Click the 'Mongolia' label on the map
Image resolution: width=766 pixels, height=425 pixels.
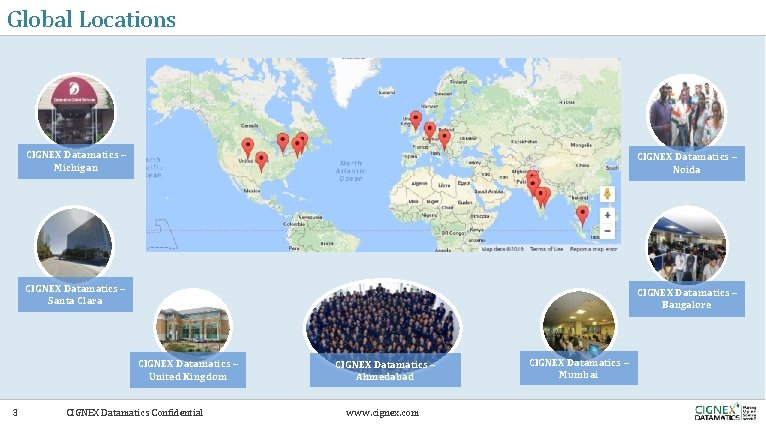pos(581,145)
